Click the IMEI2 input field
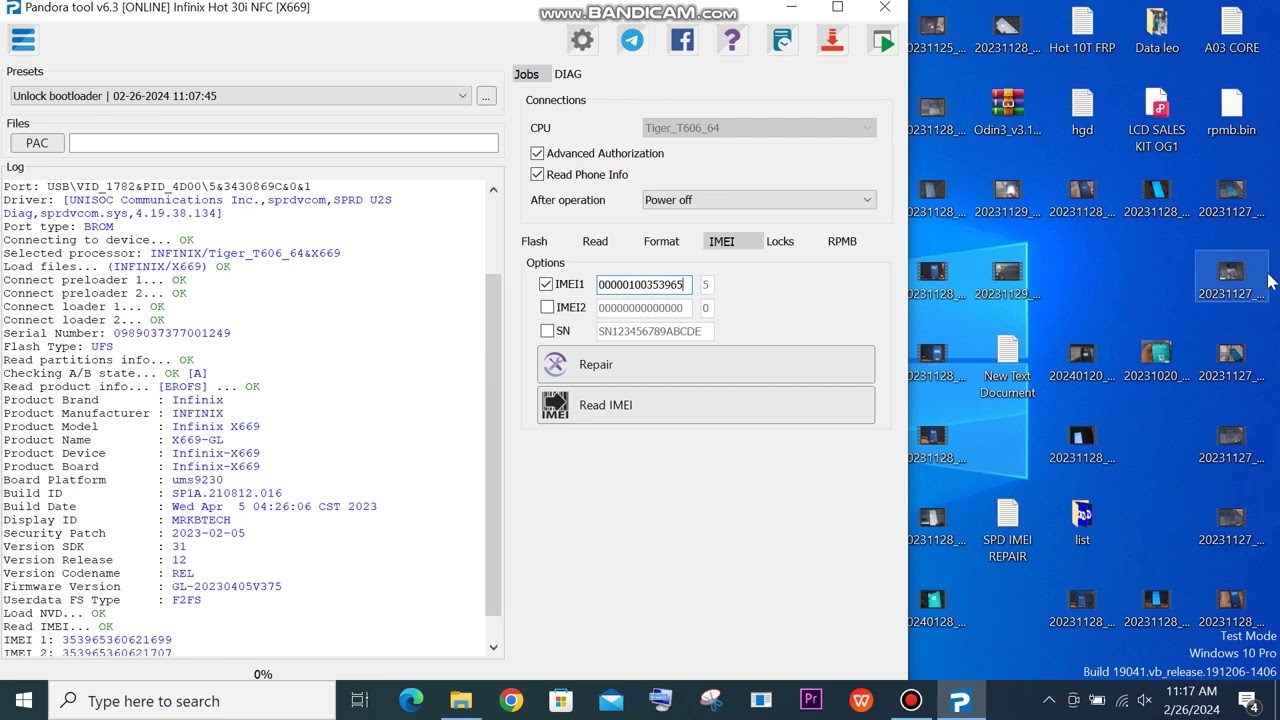The width and height of the screenshot is (1280, 720). point(644,308)
